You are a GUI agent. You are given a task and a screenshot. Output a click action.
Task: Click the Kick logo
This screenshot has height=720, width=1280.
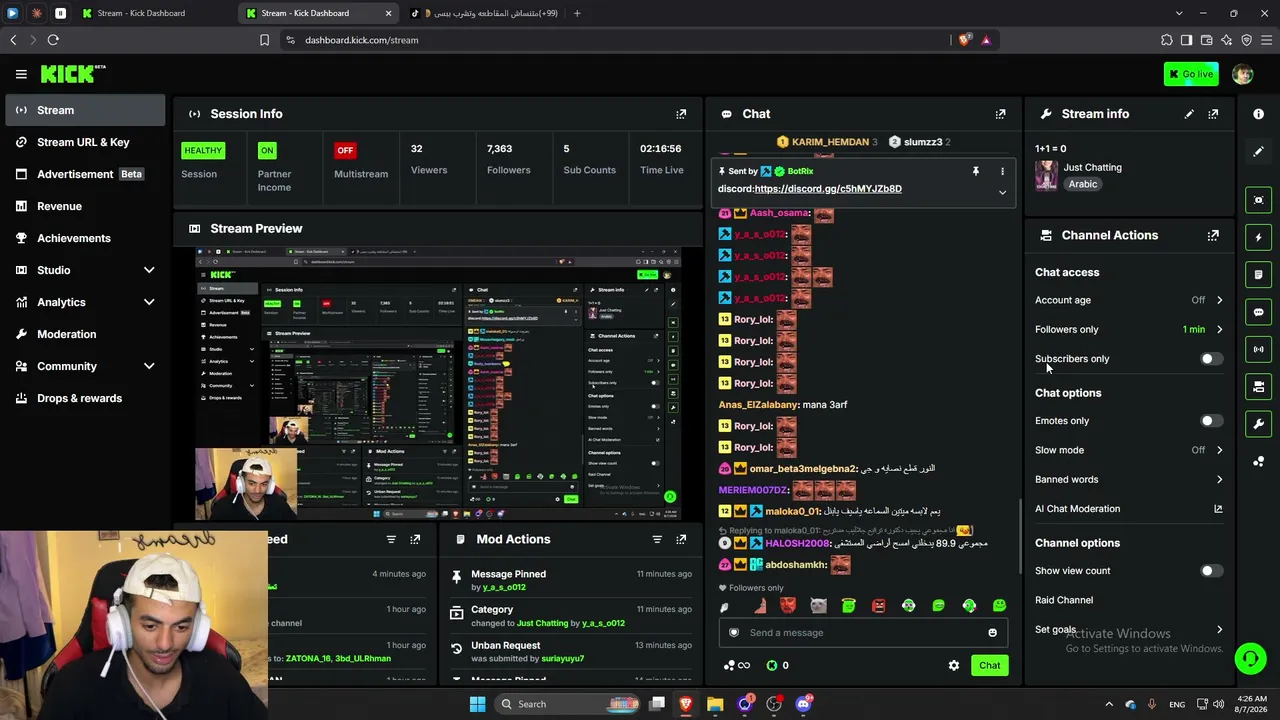(72, 74)
